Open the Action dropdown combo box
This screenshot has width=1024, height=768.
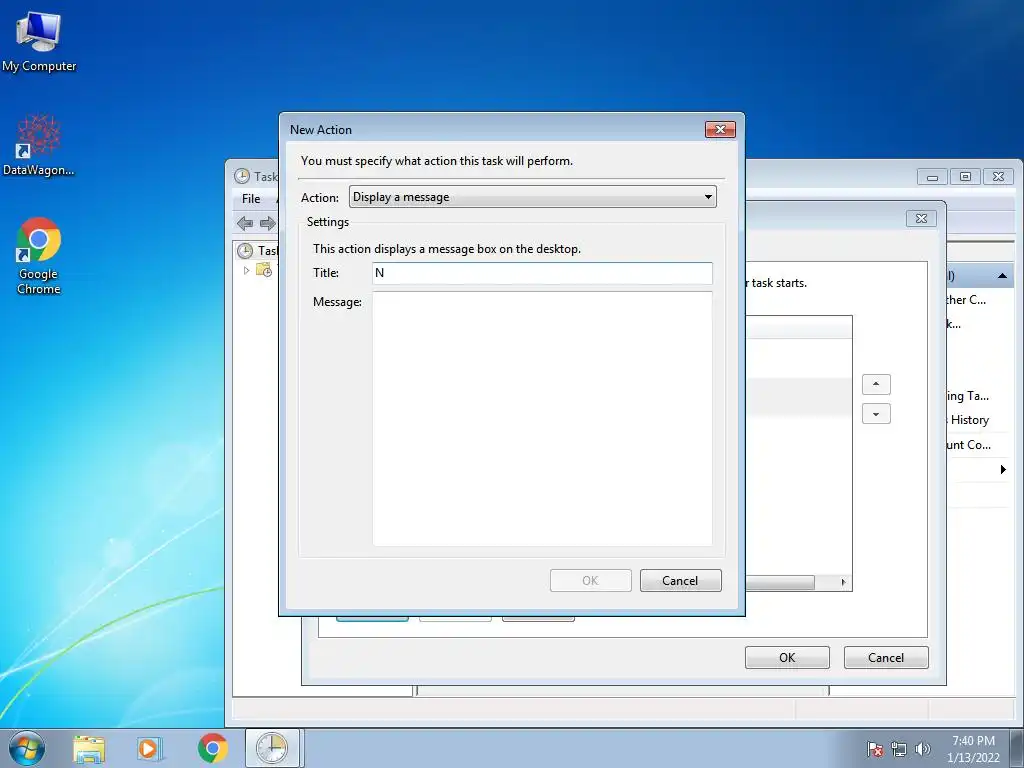click(533, 197)
